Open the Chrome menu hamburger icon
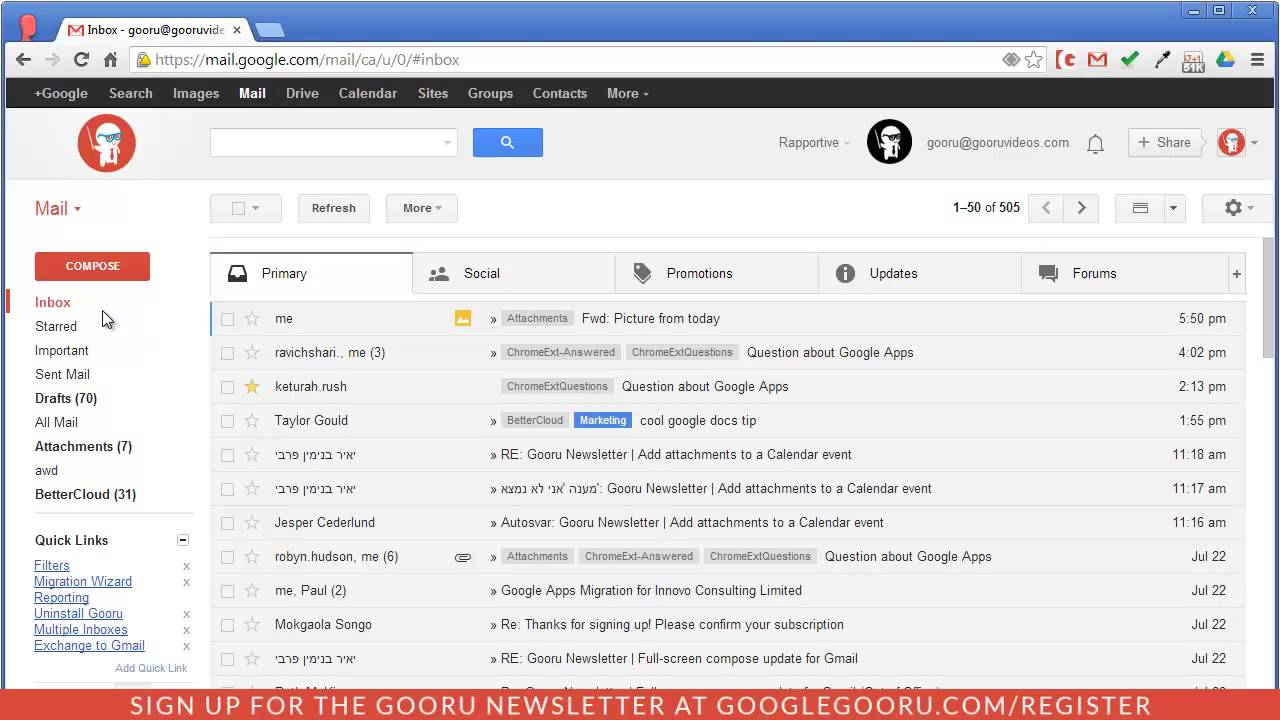Screen dimensions: 1280x720 tap(1257, 60)
